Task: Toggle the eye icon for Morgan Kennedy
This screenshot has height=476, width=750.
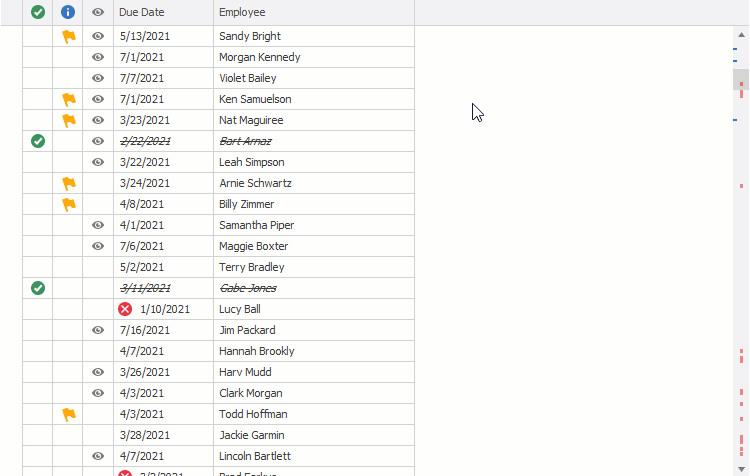Action: click(x=98, y=57)
